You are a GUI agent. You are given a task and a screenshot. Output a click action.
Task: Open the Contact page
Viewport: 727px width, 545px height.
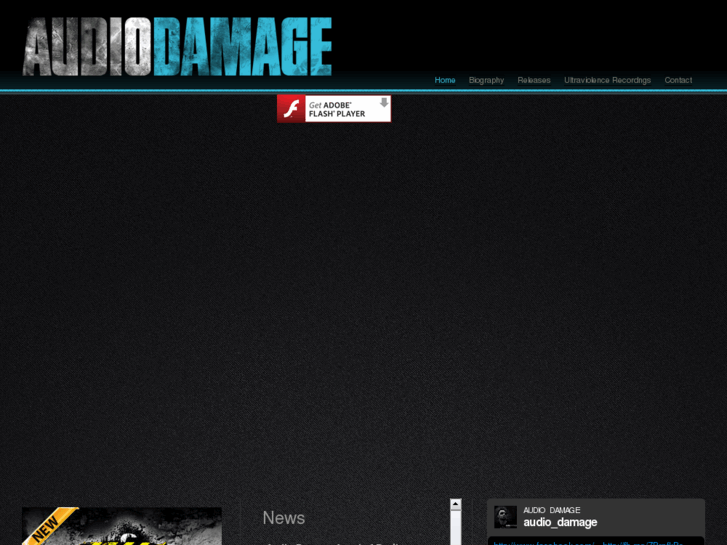pyautogui.click(x=678, y=80)
